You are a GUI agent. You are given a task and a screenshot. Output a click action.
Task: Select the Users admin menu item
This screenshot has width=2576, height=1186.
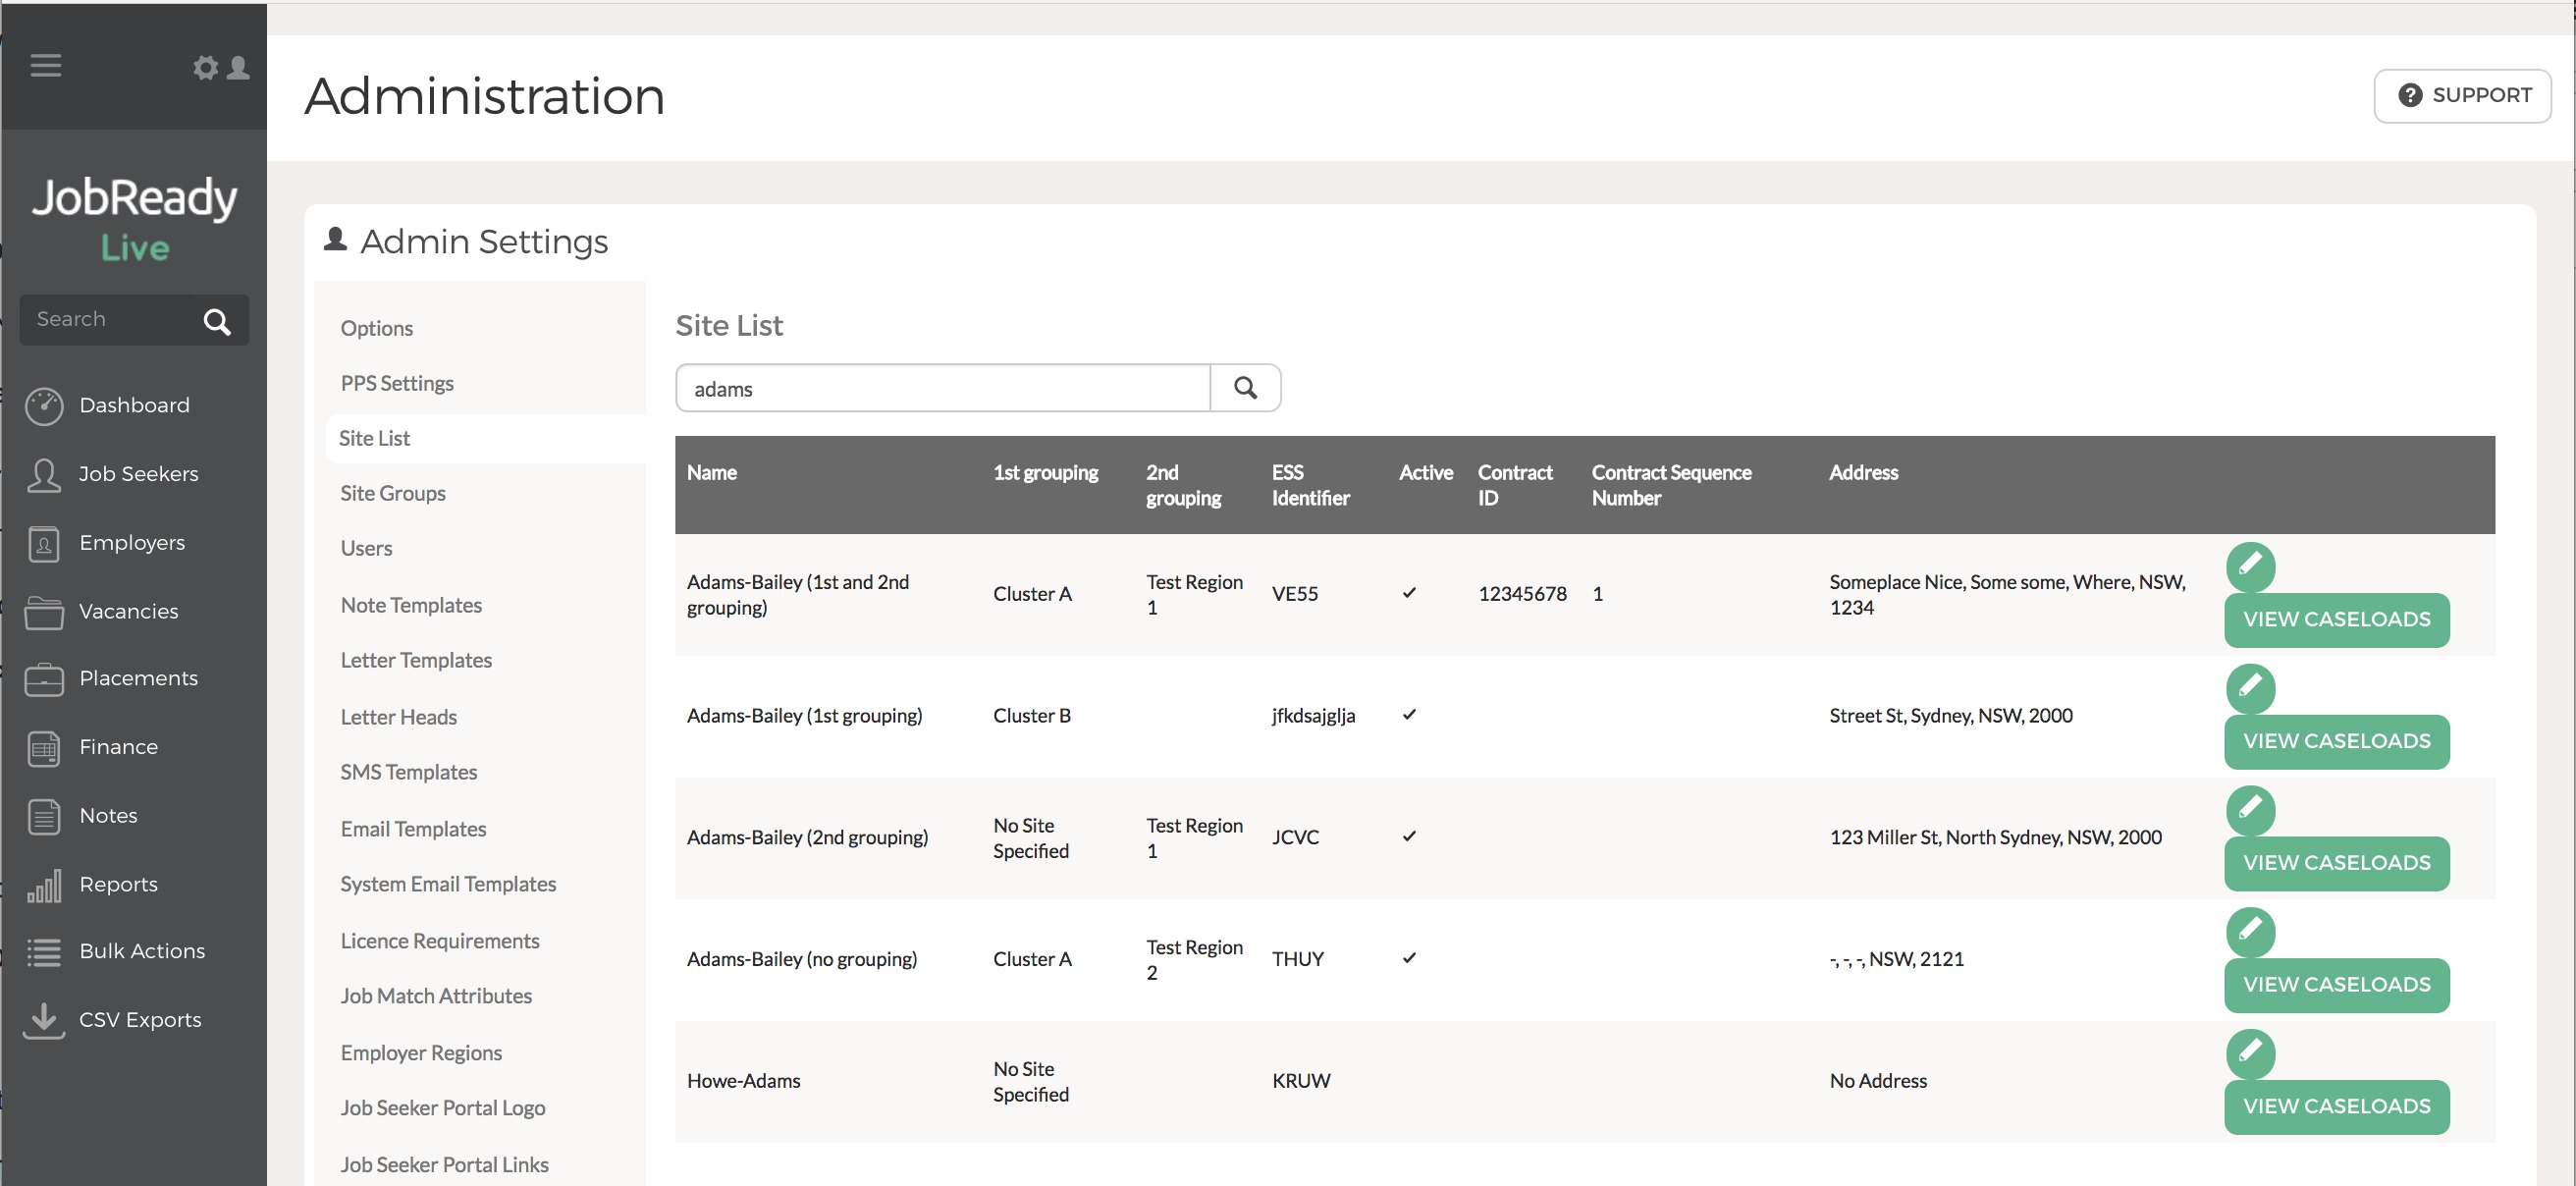(366, 548)
